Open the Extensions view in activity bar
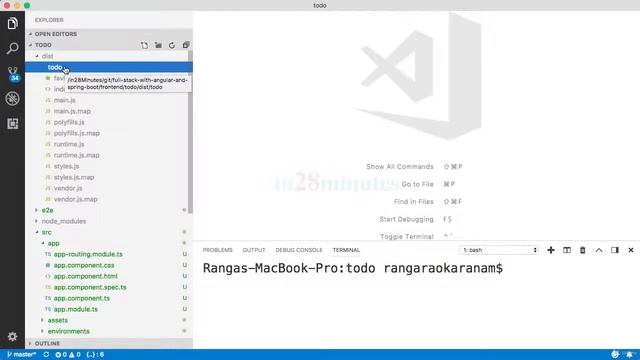The image size is (640, 360). [x=12, y=124]
